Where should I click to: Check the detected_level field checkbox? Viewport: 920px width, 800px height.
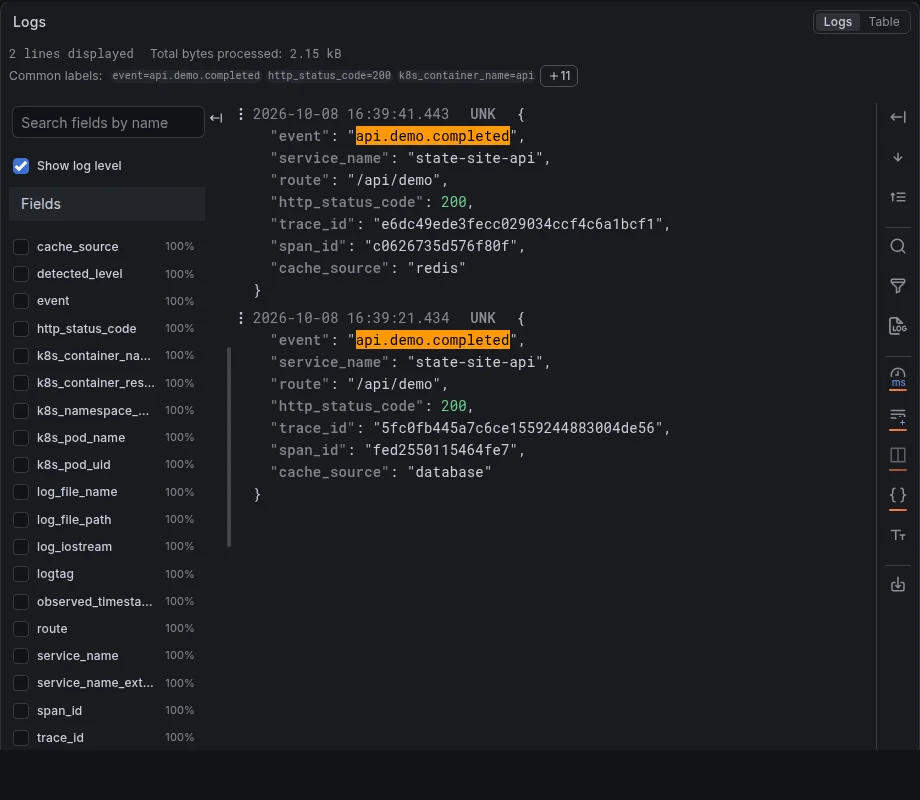tap(21, 274)
